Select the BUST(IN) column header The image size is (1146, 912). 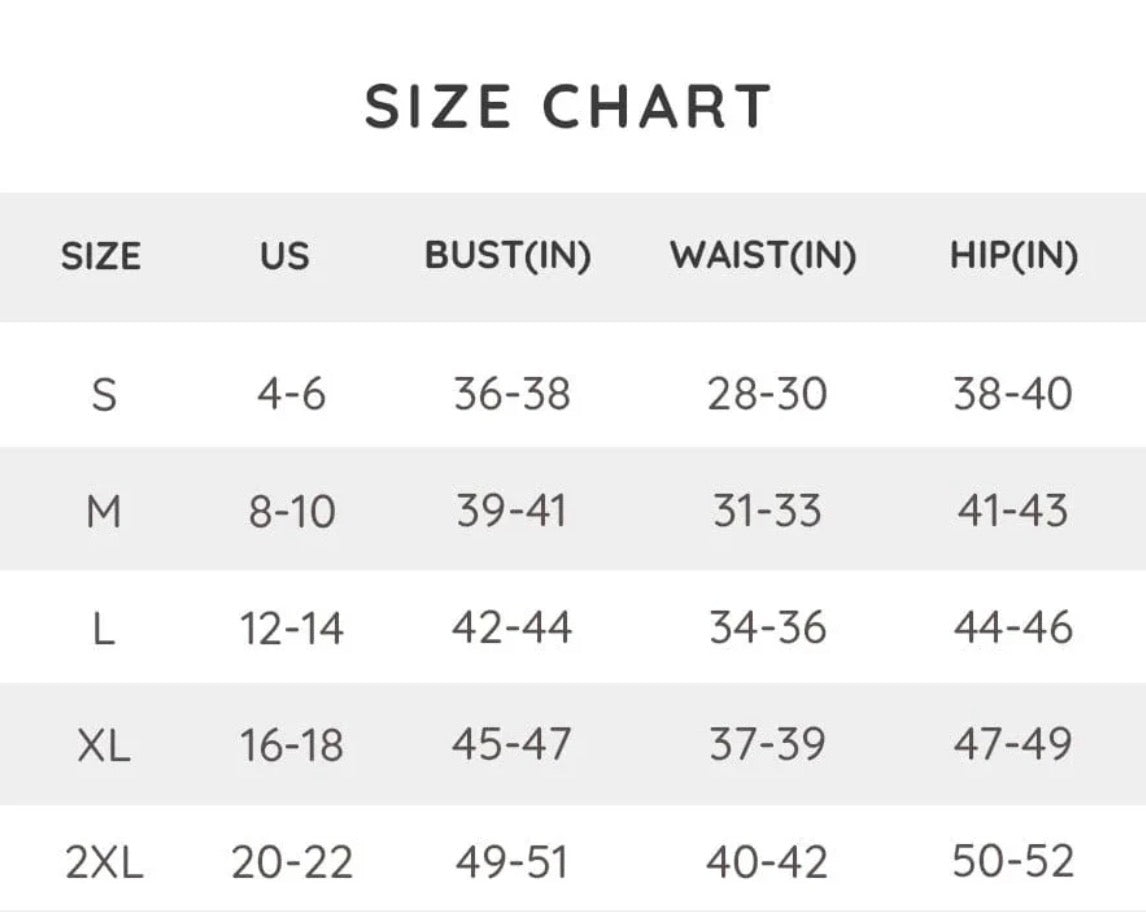pyautogui.click(x=508, y=256)
